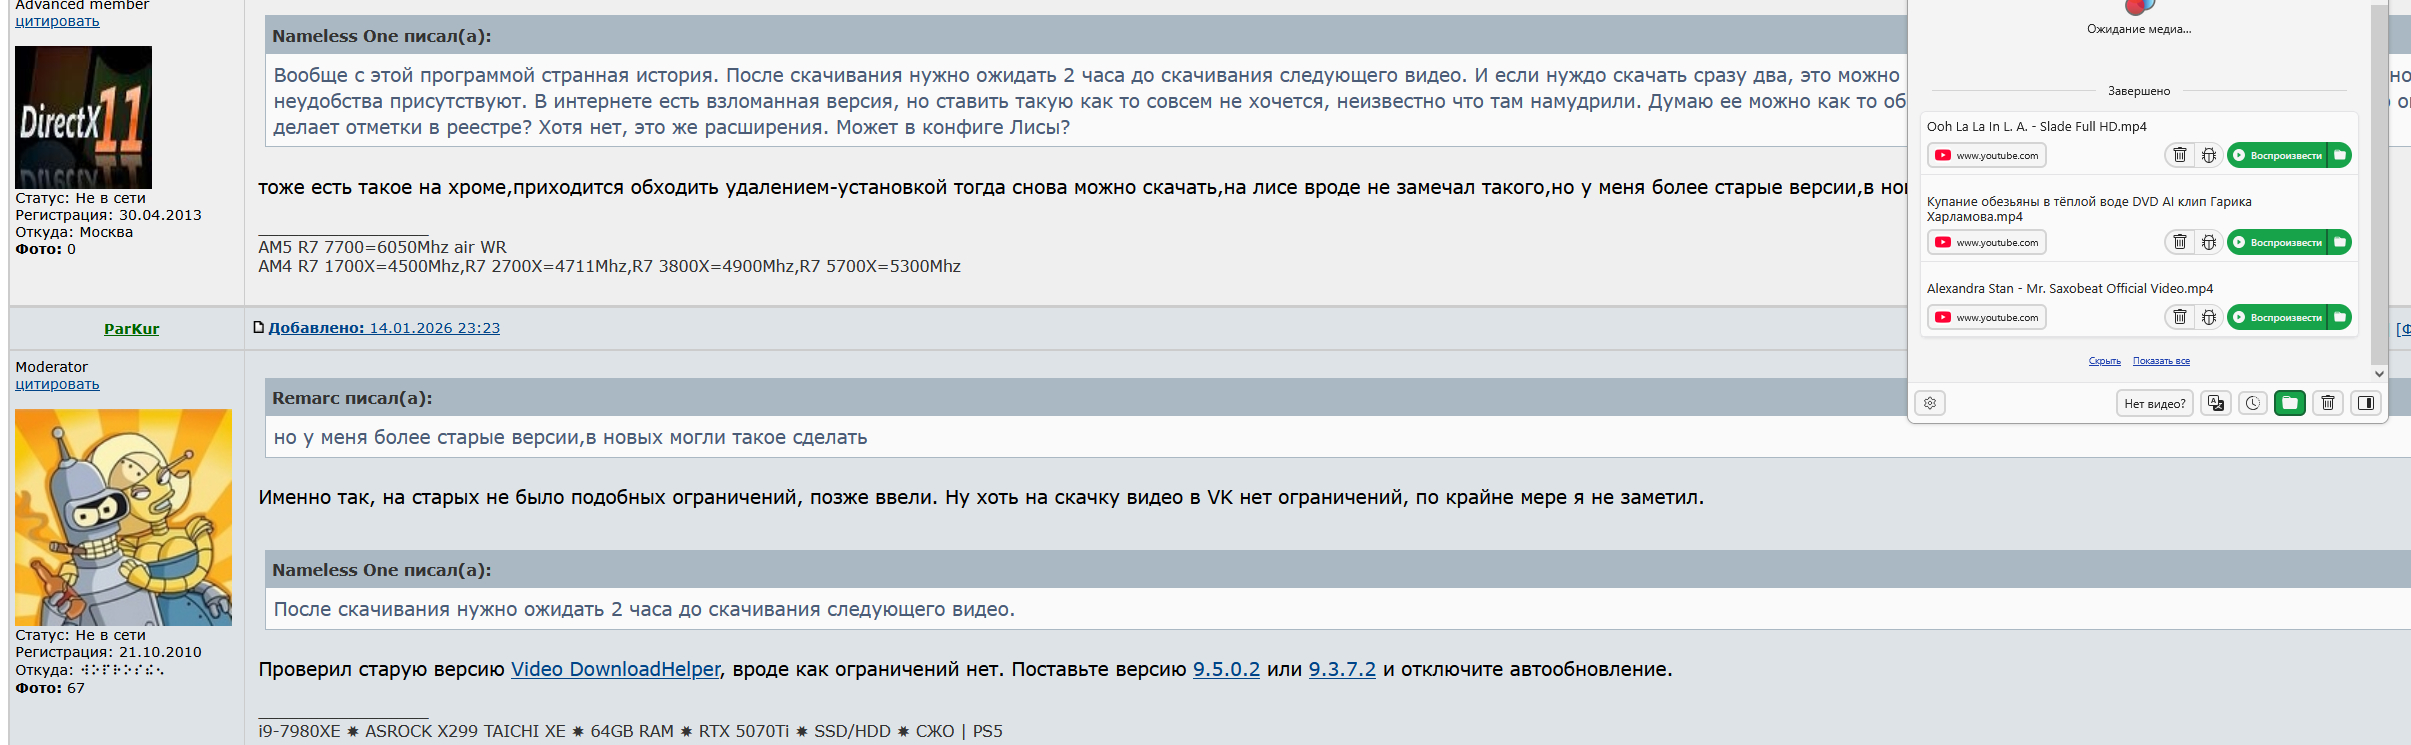Open the Video DownloadHelper link
The width and height of the screenshot is (2411, 745).
pyautogui.click(x=615, y=669)
